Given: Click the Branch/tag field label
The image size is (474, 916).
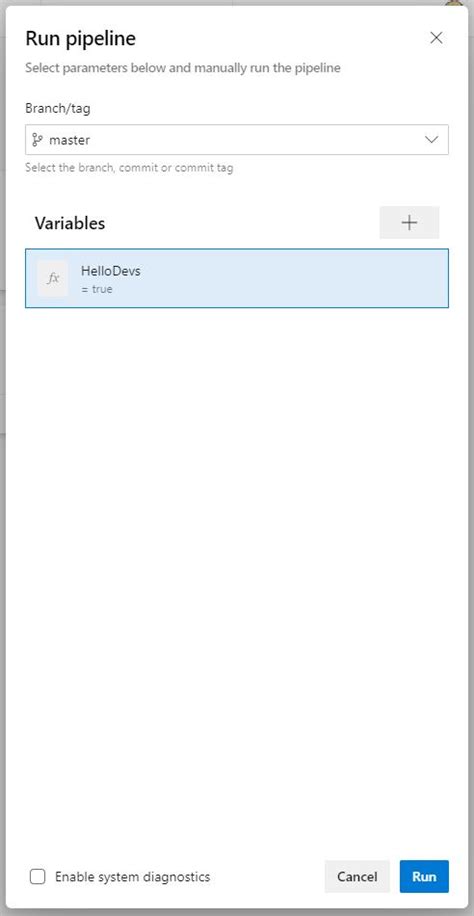Looking at the screenshot, I should [x=58, y=108].
